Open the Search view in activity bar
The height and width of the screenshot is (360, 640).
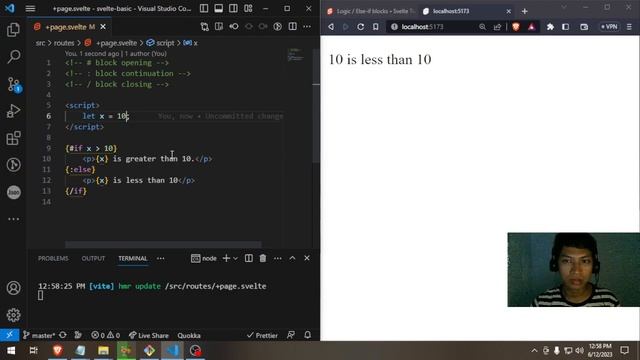click(13, 57)
